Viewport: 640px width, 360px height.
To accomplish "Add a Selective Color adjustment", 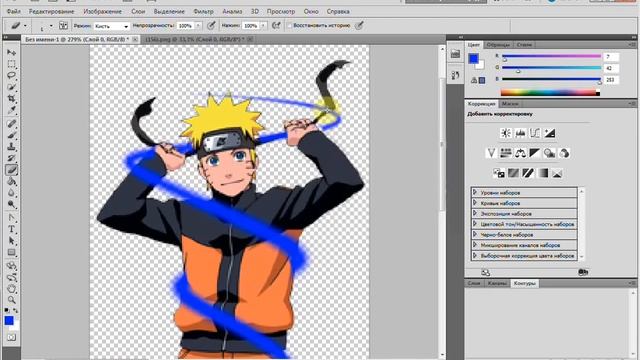I will click(557, 173).
